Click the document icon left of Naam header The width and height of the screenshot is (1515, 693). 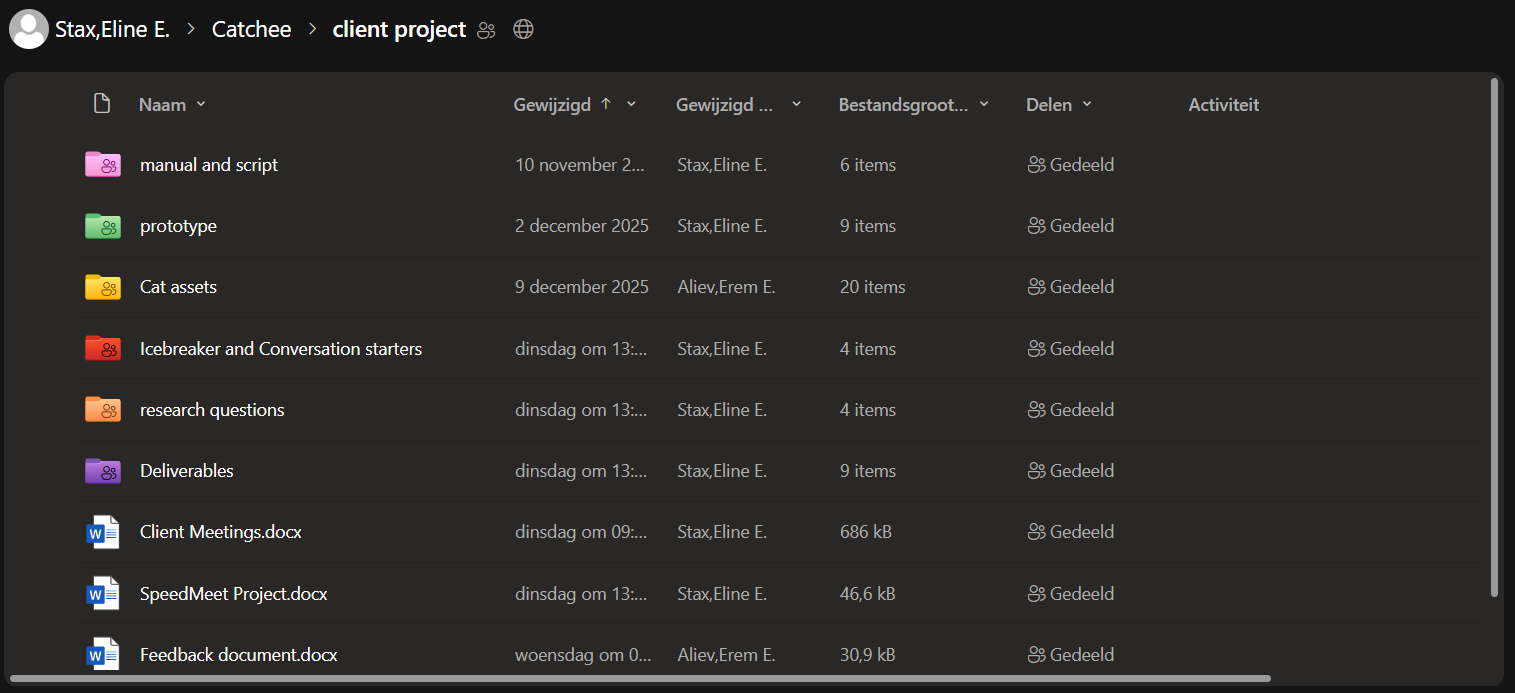coord(101,103)
